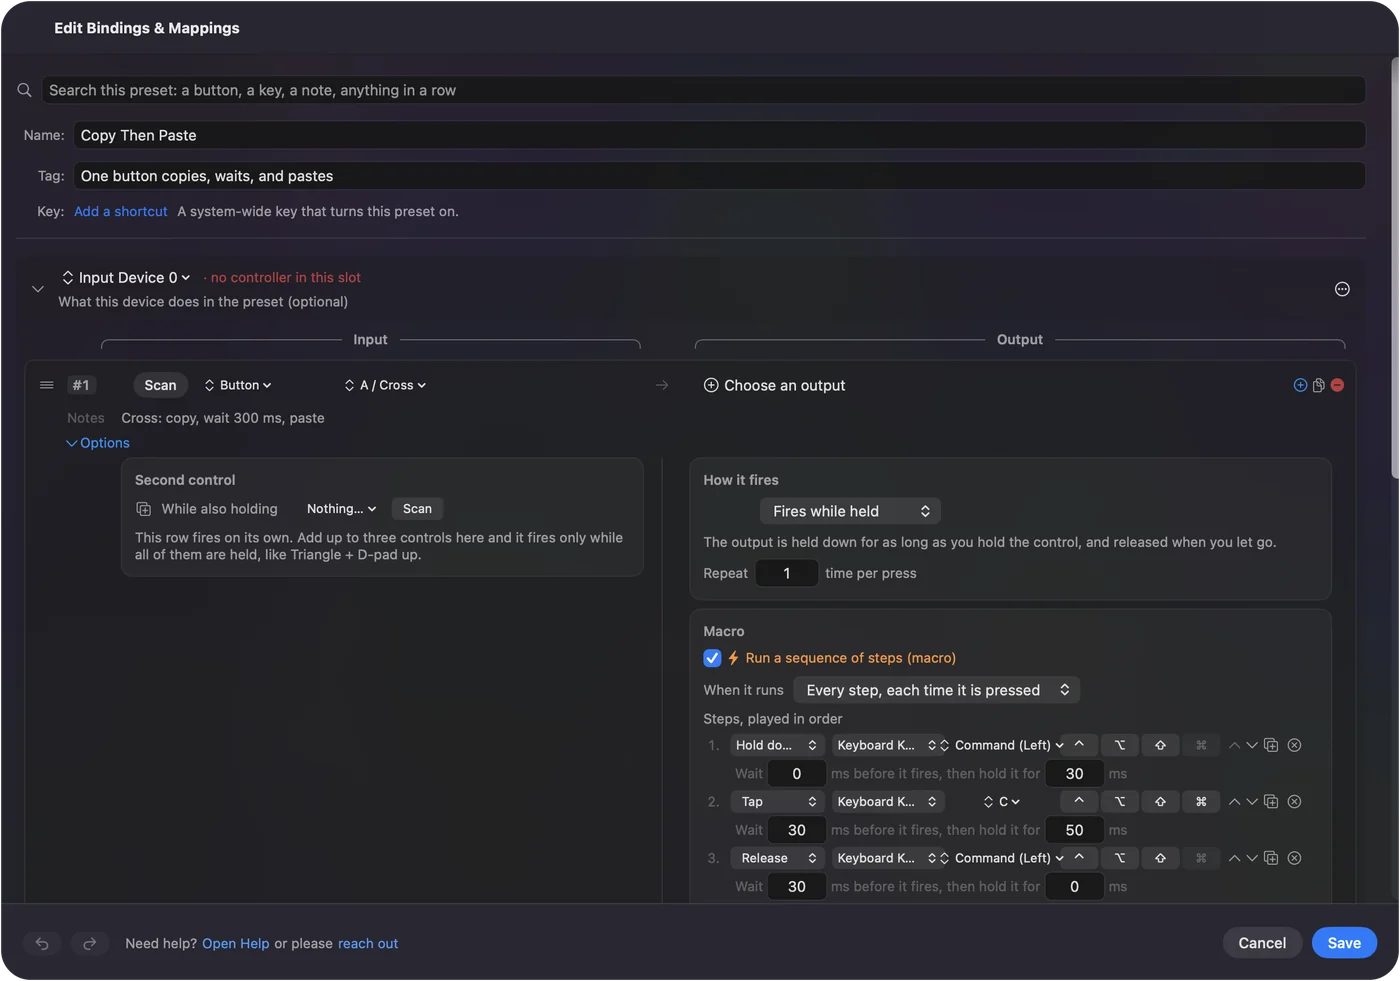Move macro step 3 up
This screenshot has width=1400, height=981.
coord(1234,858)
